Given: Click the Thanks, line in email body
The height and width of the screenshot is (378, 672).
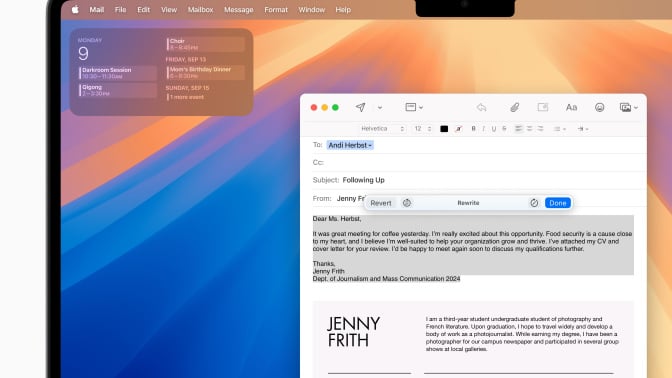Looking at the screenshot, I should [x=324, y=264].
